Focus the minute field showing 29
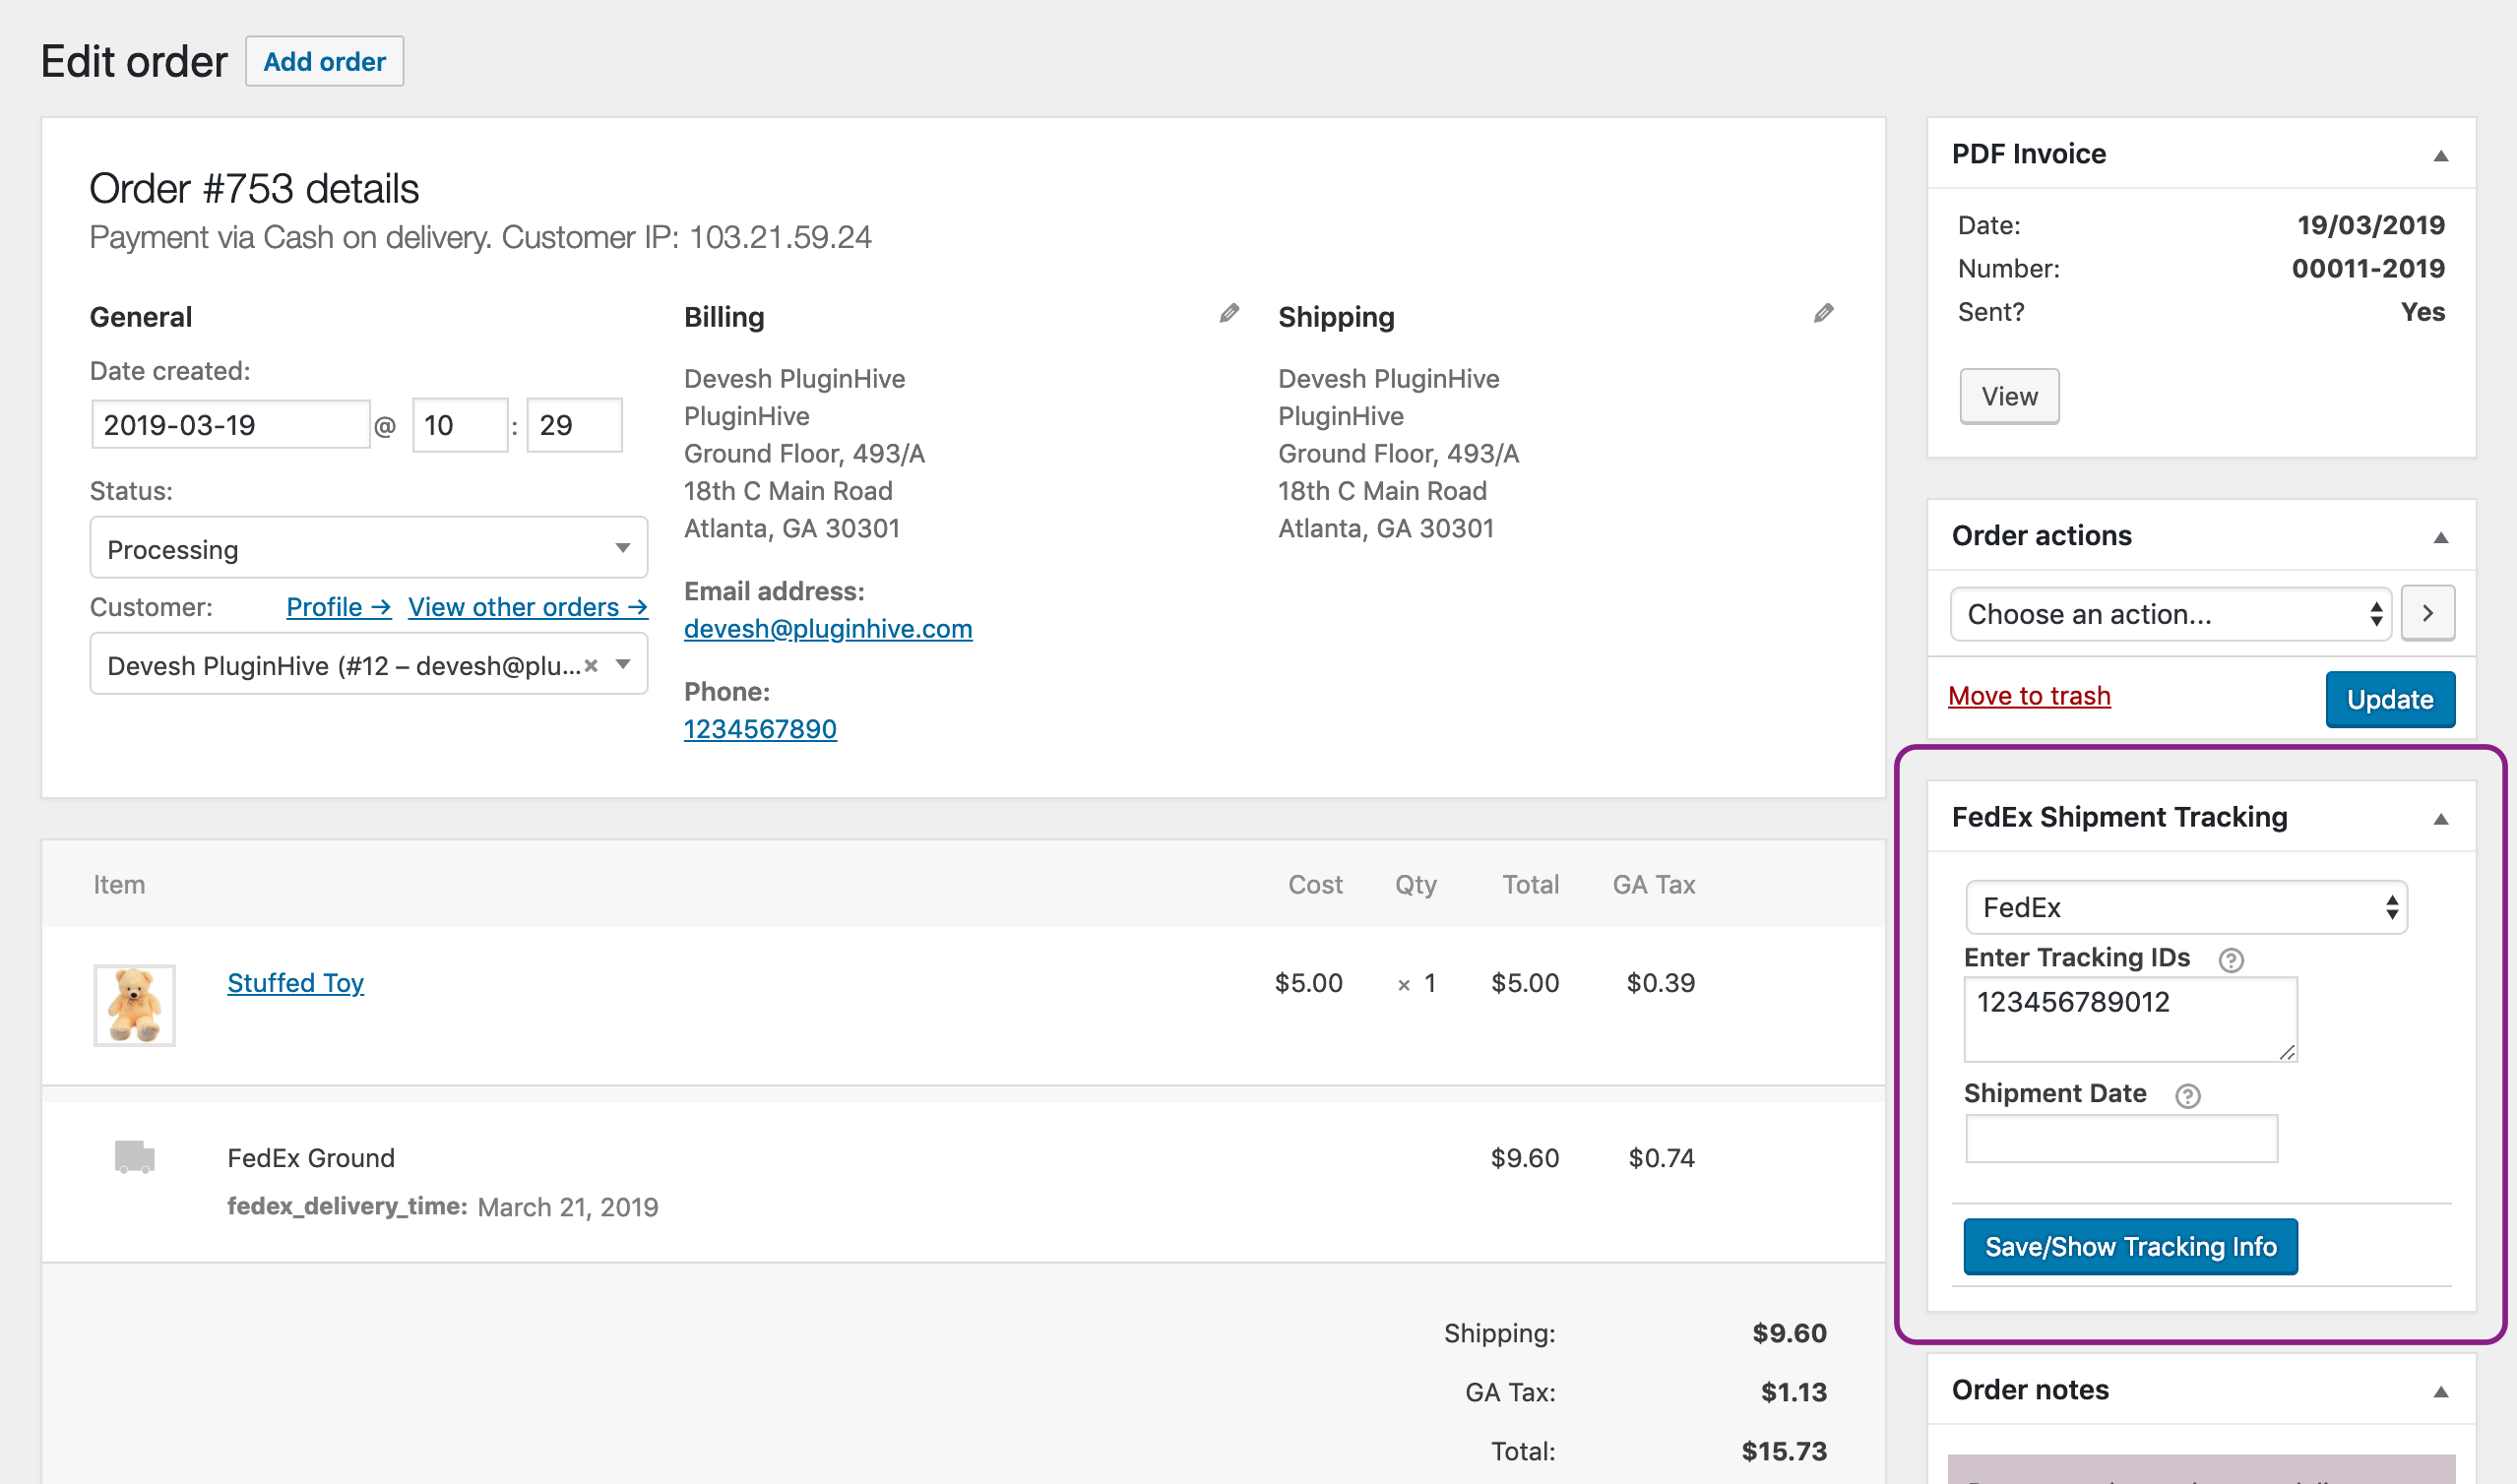 [574, 425]
